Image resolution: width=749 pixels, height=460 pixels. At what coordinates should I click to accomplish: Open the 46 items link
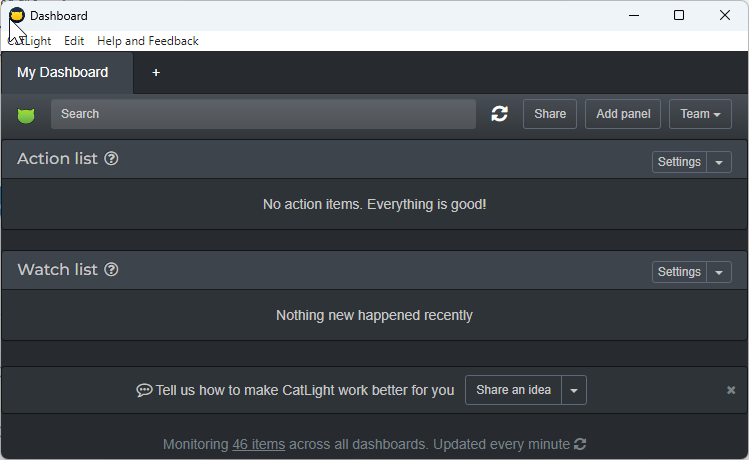(258, 444)
